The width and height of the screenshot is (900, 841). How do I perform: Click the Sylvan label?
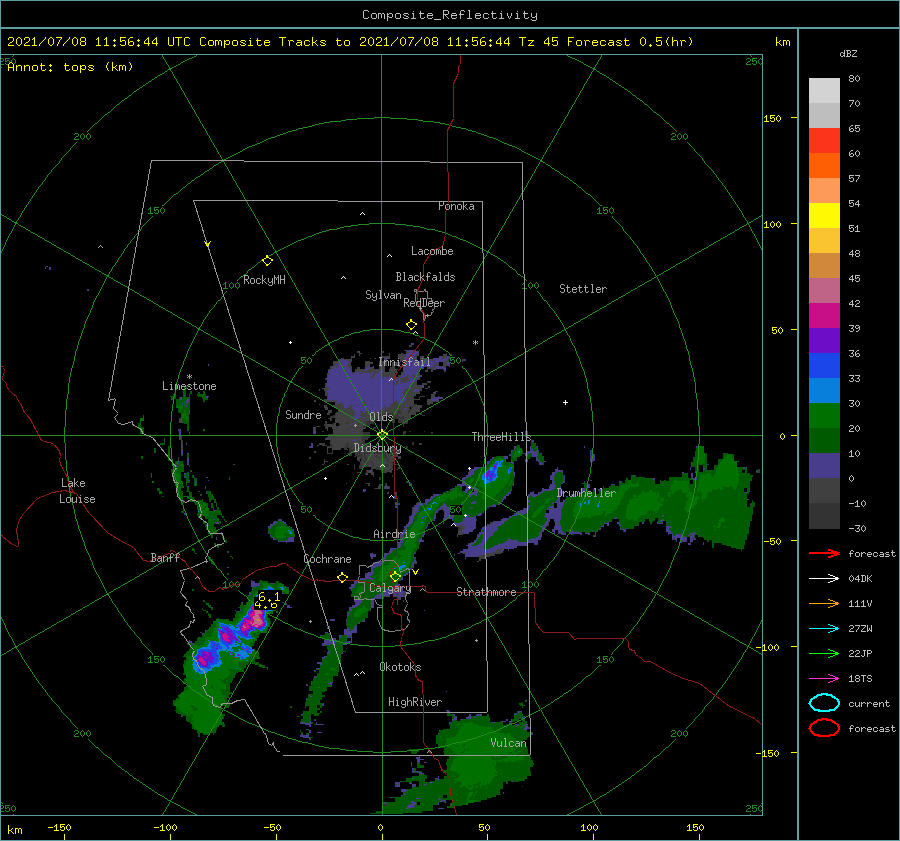pyautogui.click(x=383, y=295)
